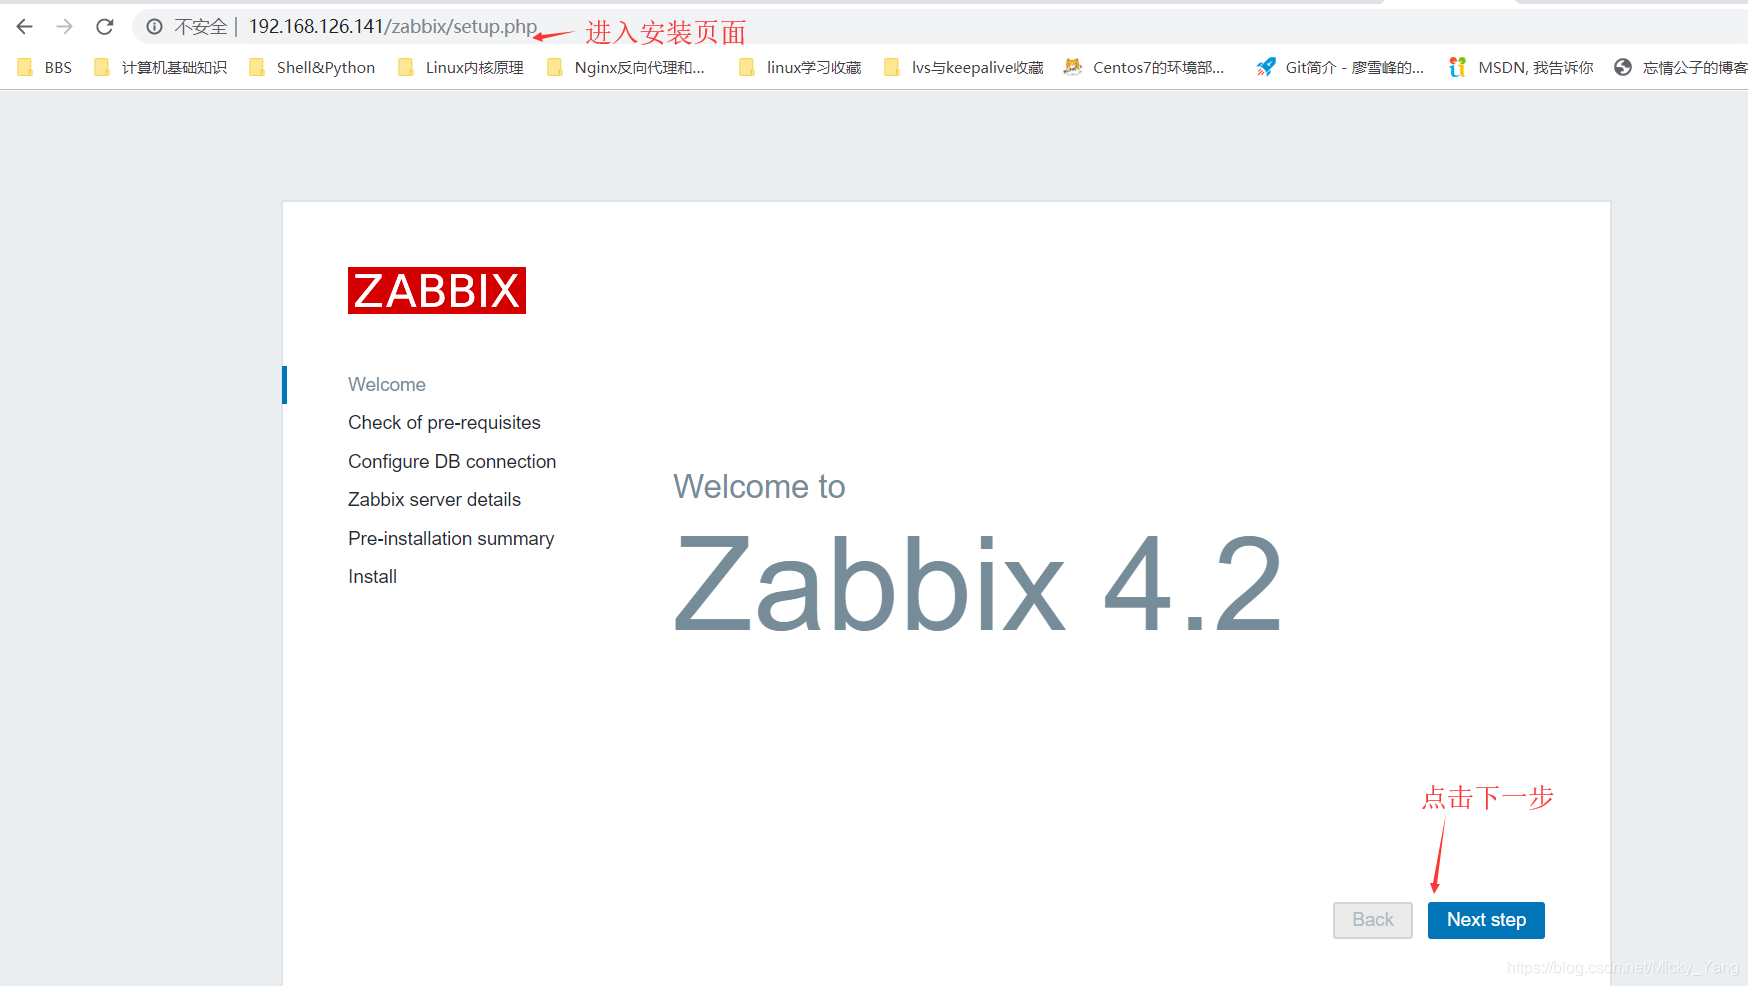
Task: Open the Git简介 bookmark
Action: point(1340,67)
